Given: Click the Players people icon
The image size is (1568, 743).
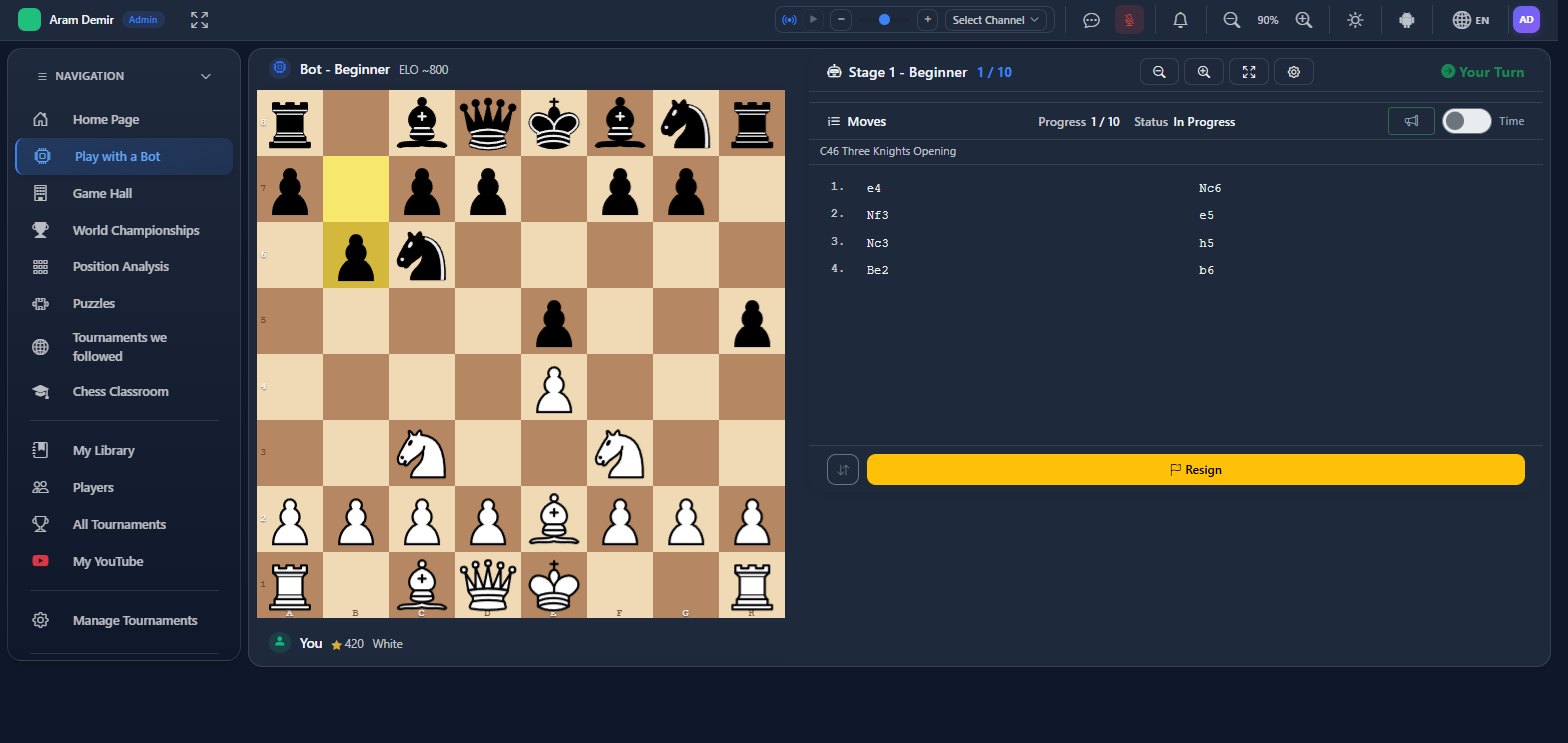Looking at the screenshot, I should pos(41,488).
